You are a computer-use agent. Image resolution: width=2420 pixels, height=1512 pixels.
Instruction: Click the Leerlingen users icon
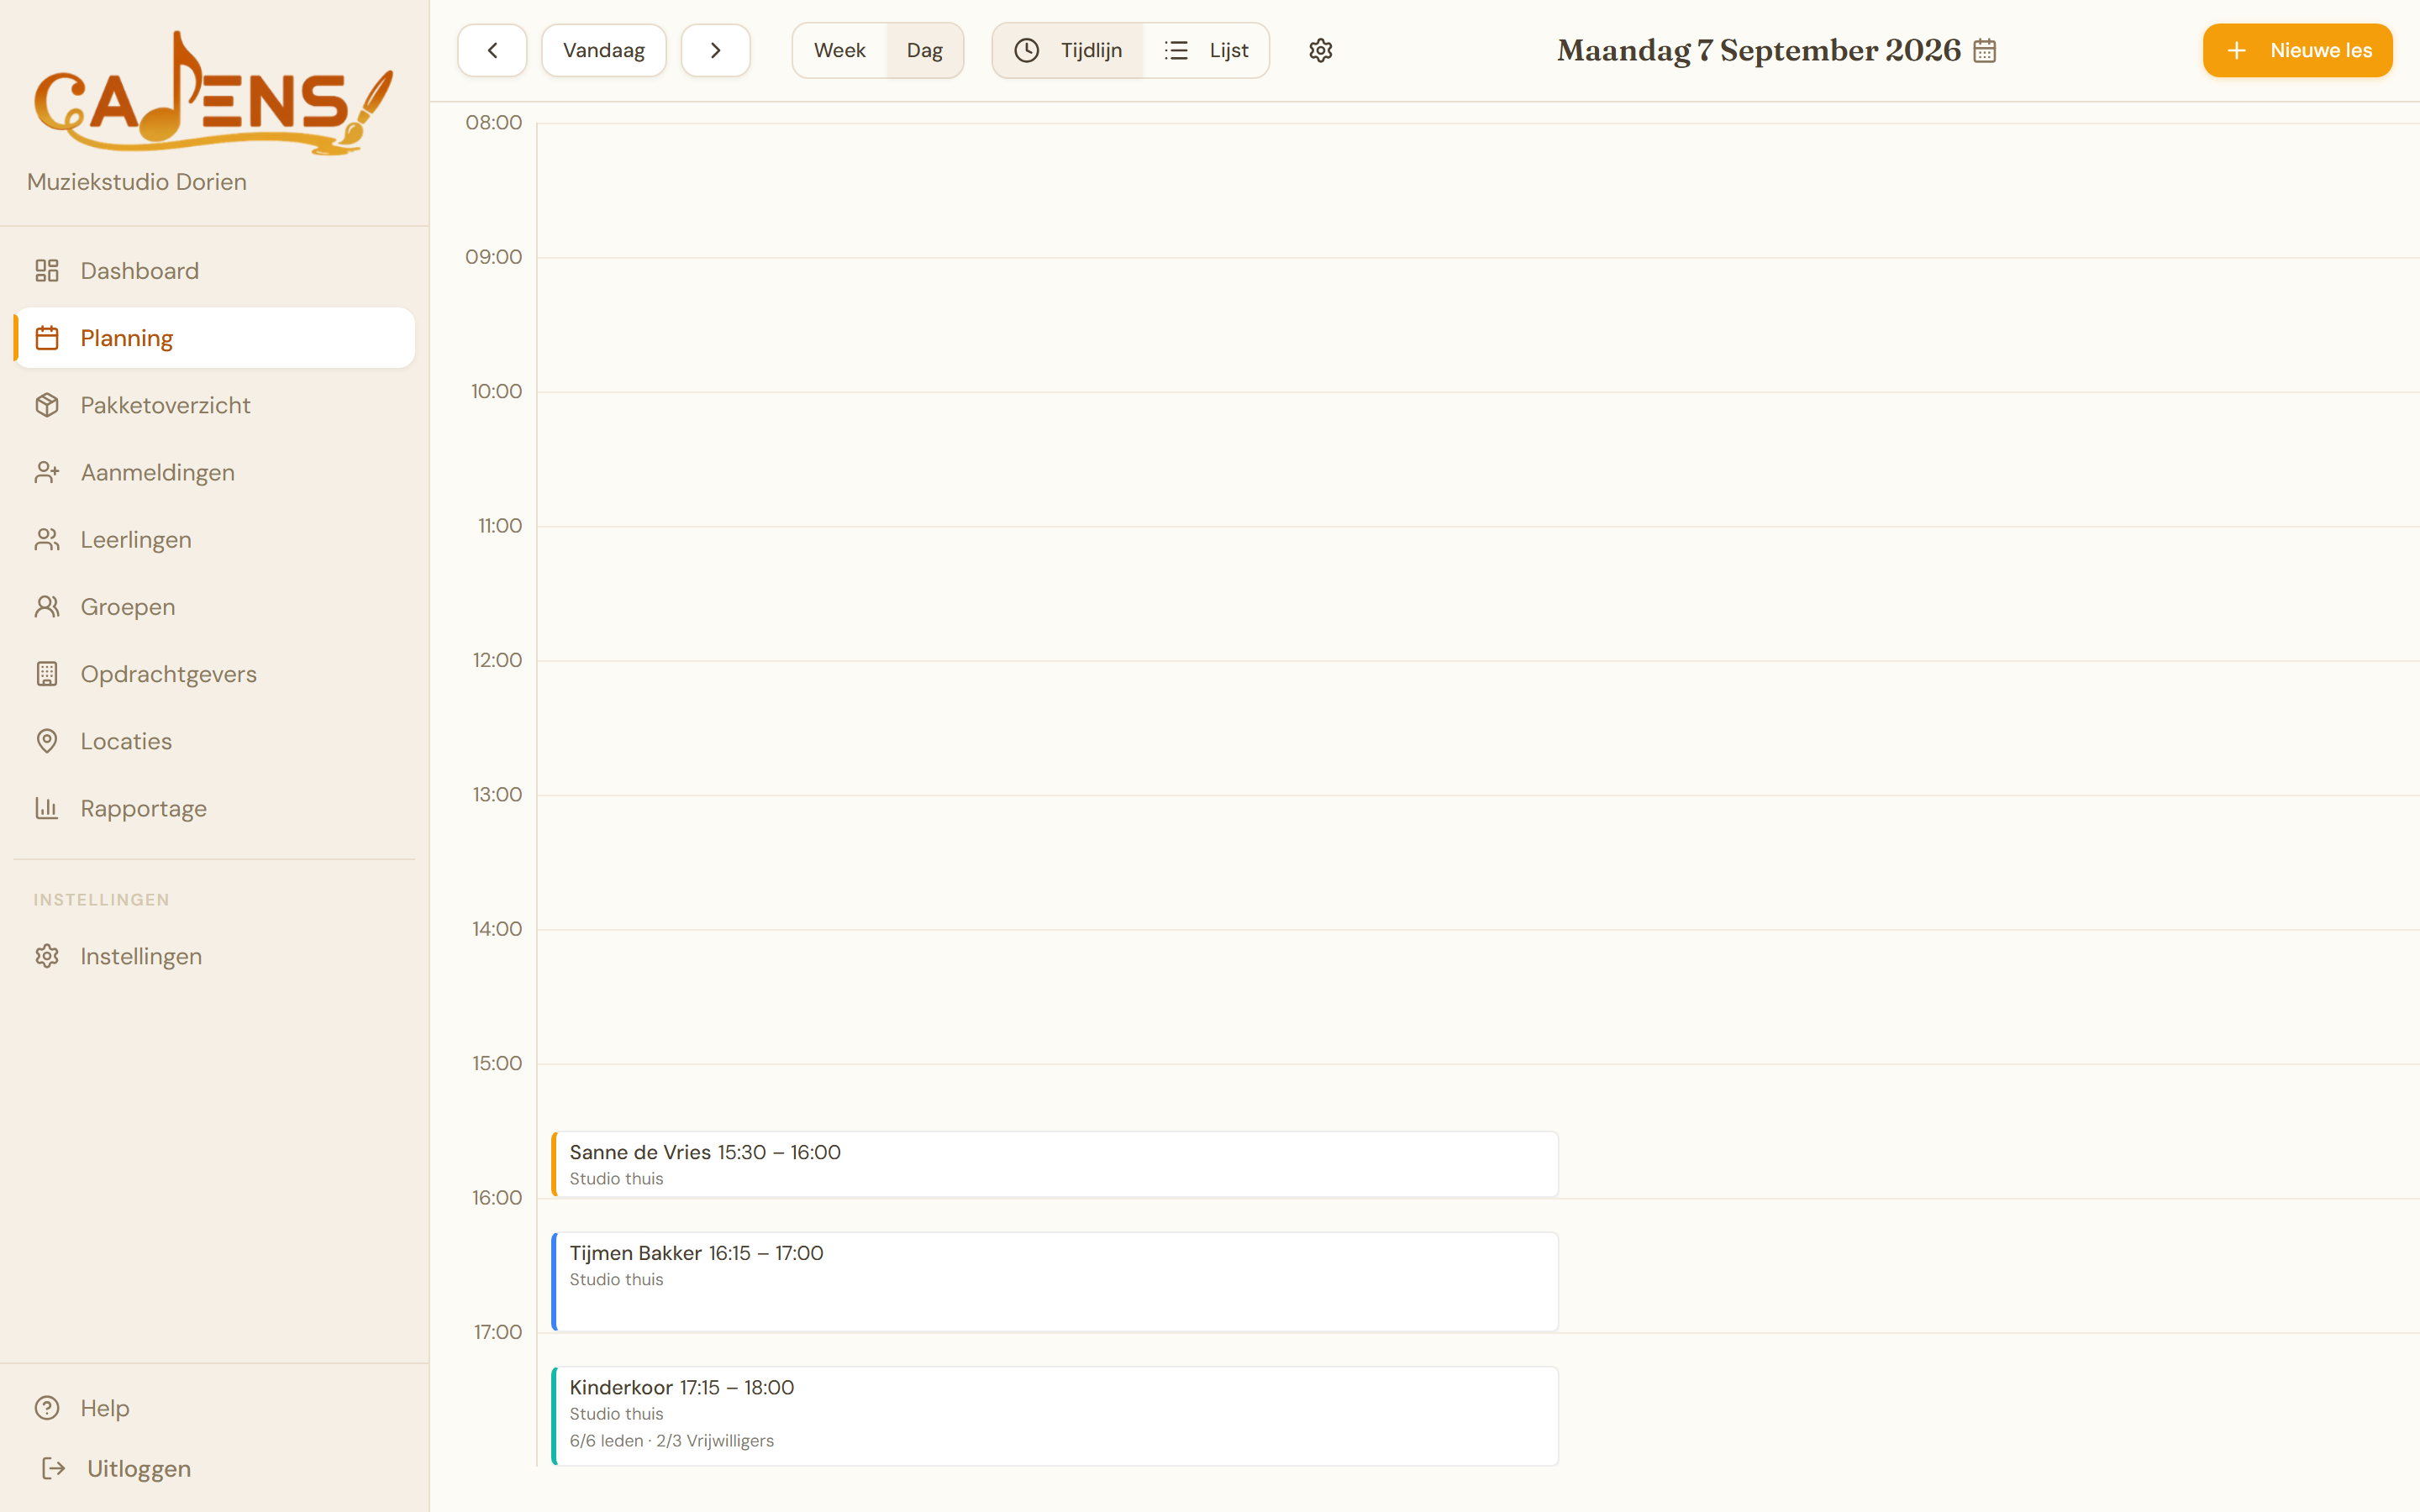[47, 539]
